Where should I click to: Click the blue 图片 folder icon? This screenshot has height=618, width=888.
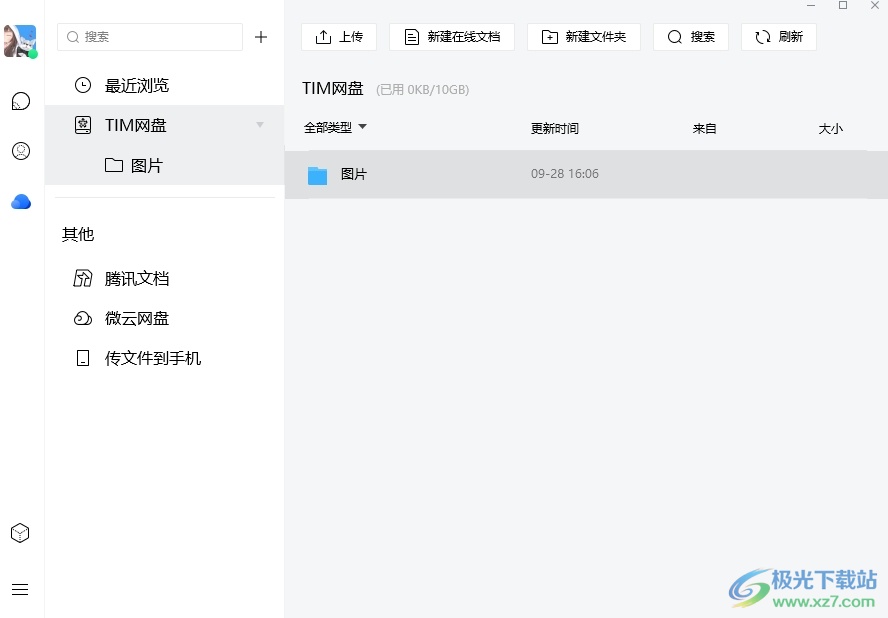[317, 176]
